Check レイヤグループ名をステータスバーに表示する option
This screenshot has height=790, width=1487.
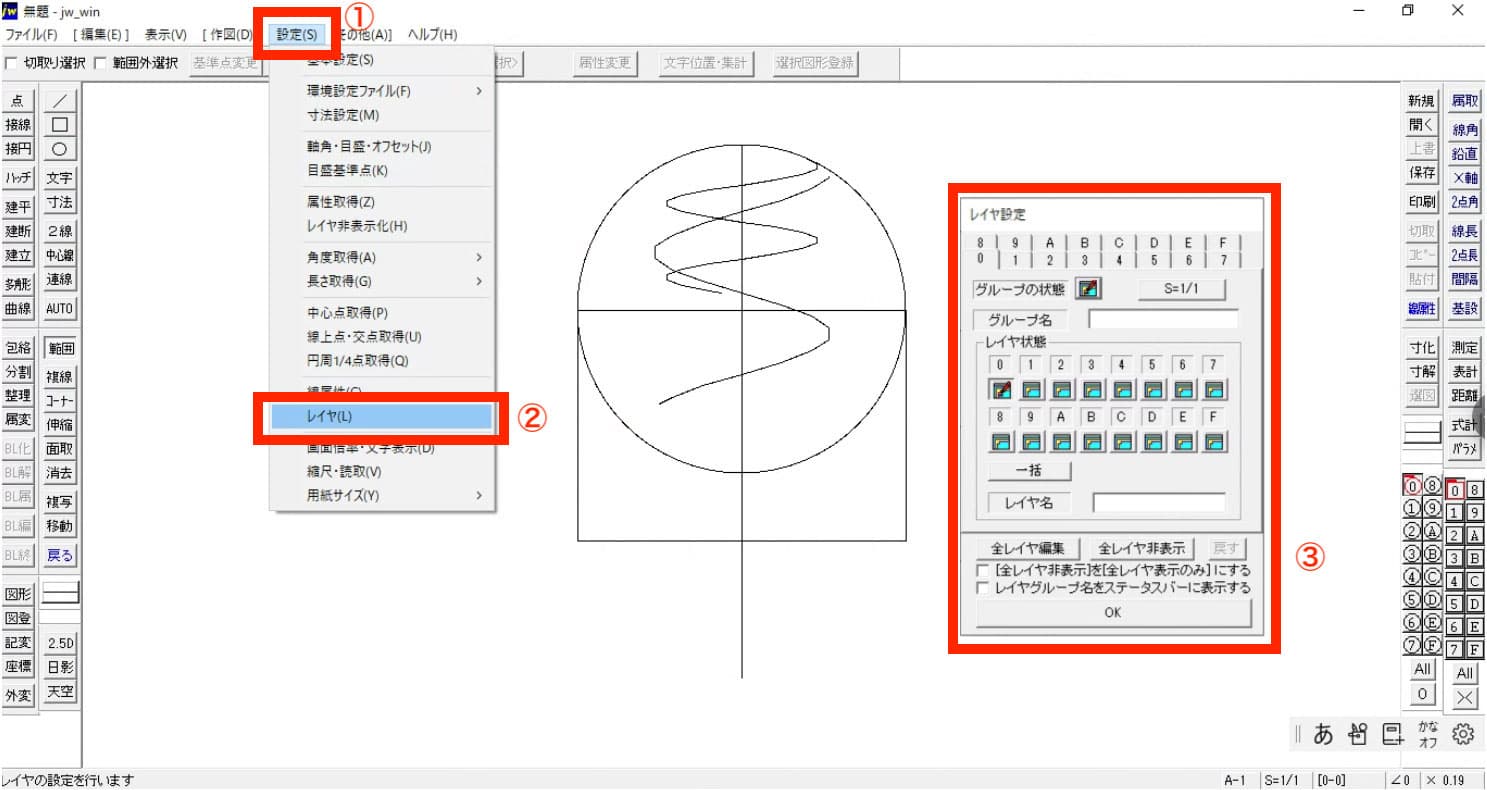point(982,588)
